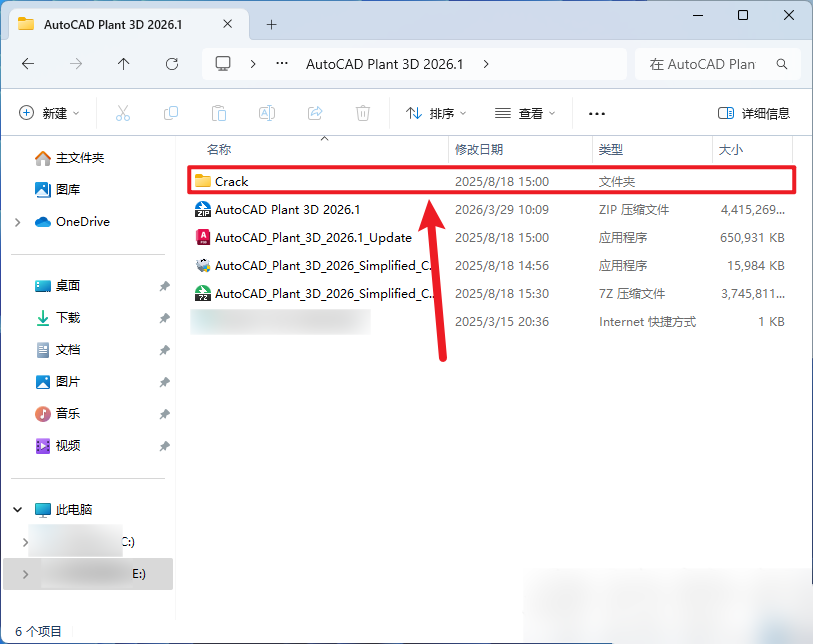813x644 pixels.
Task: Select 此电脑 in navigation pane
Action: point(63,510)
